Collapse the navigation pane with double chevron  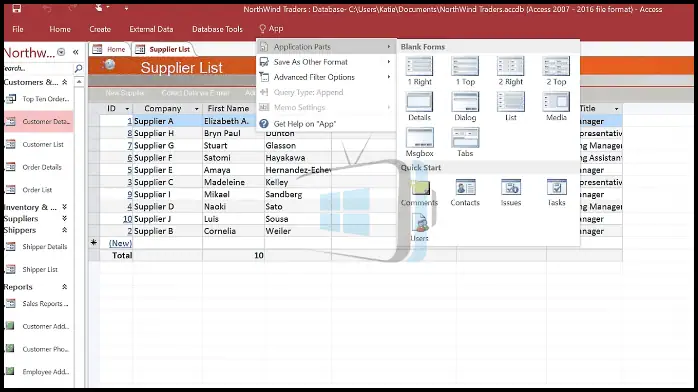pos(76,52)
